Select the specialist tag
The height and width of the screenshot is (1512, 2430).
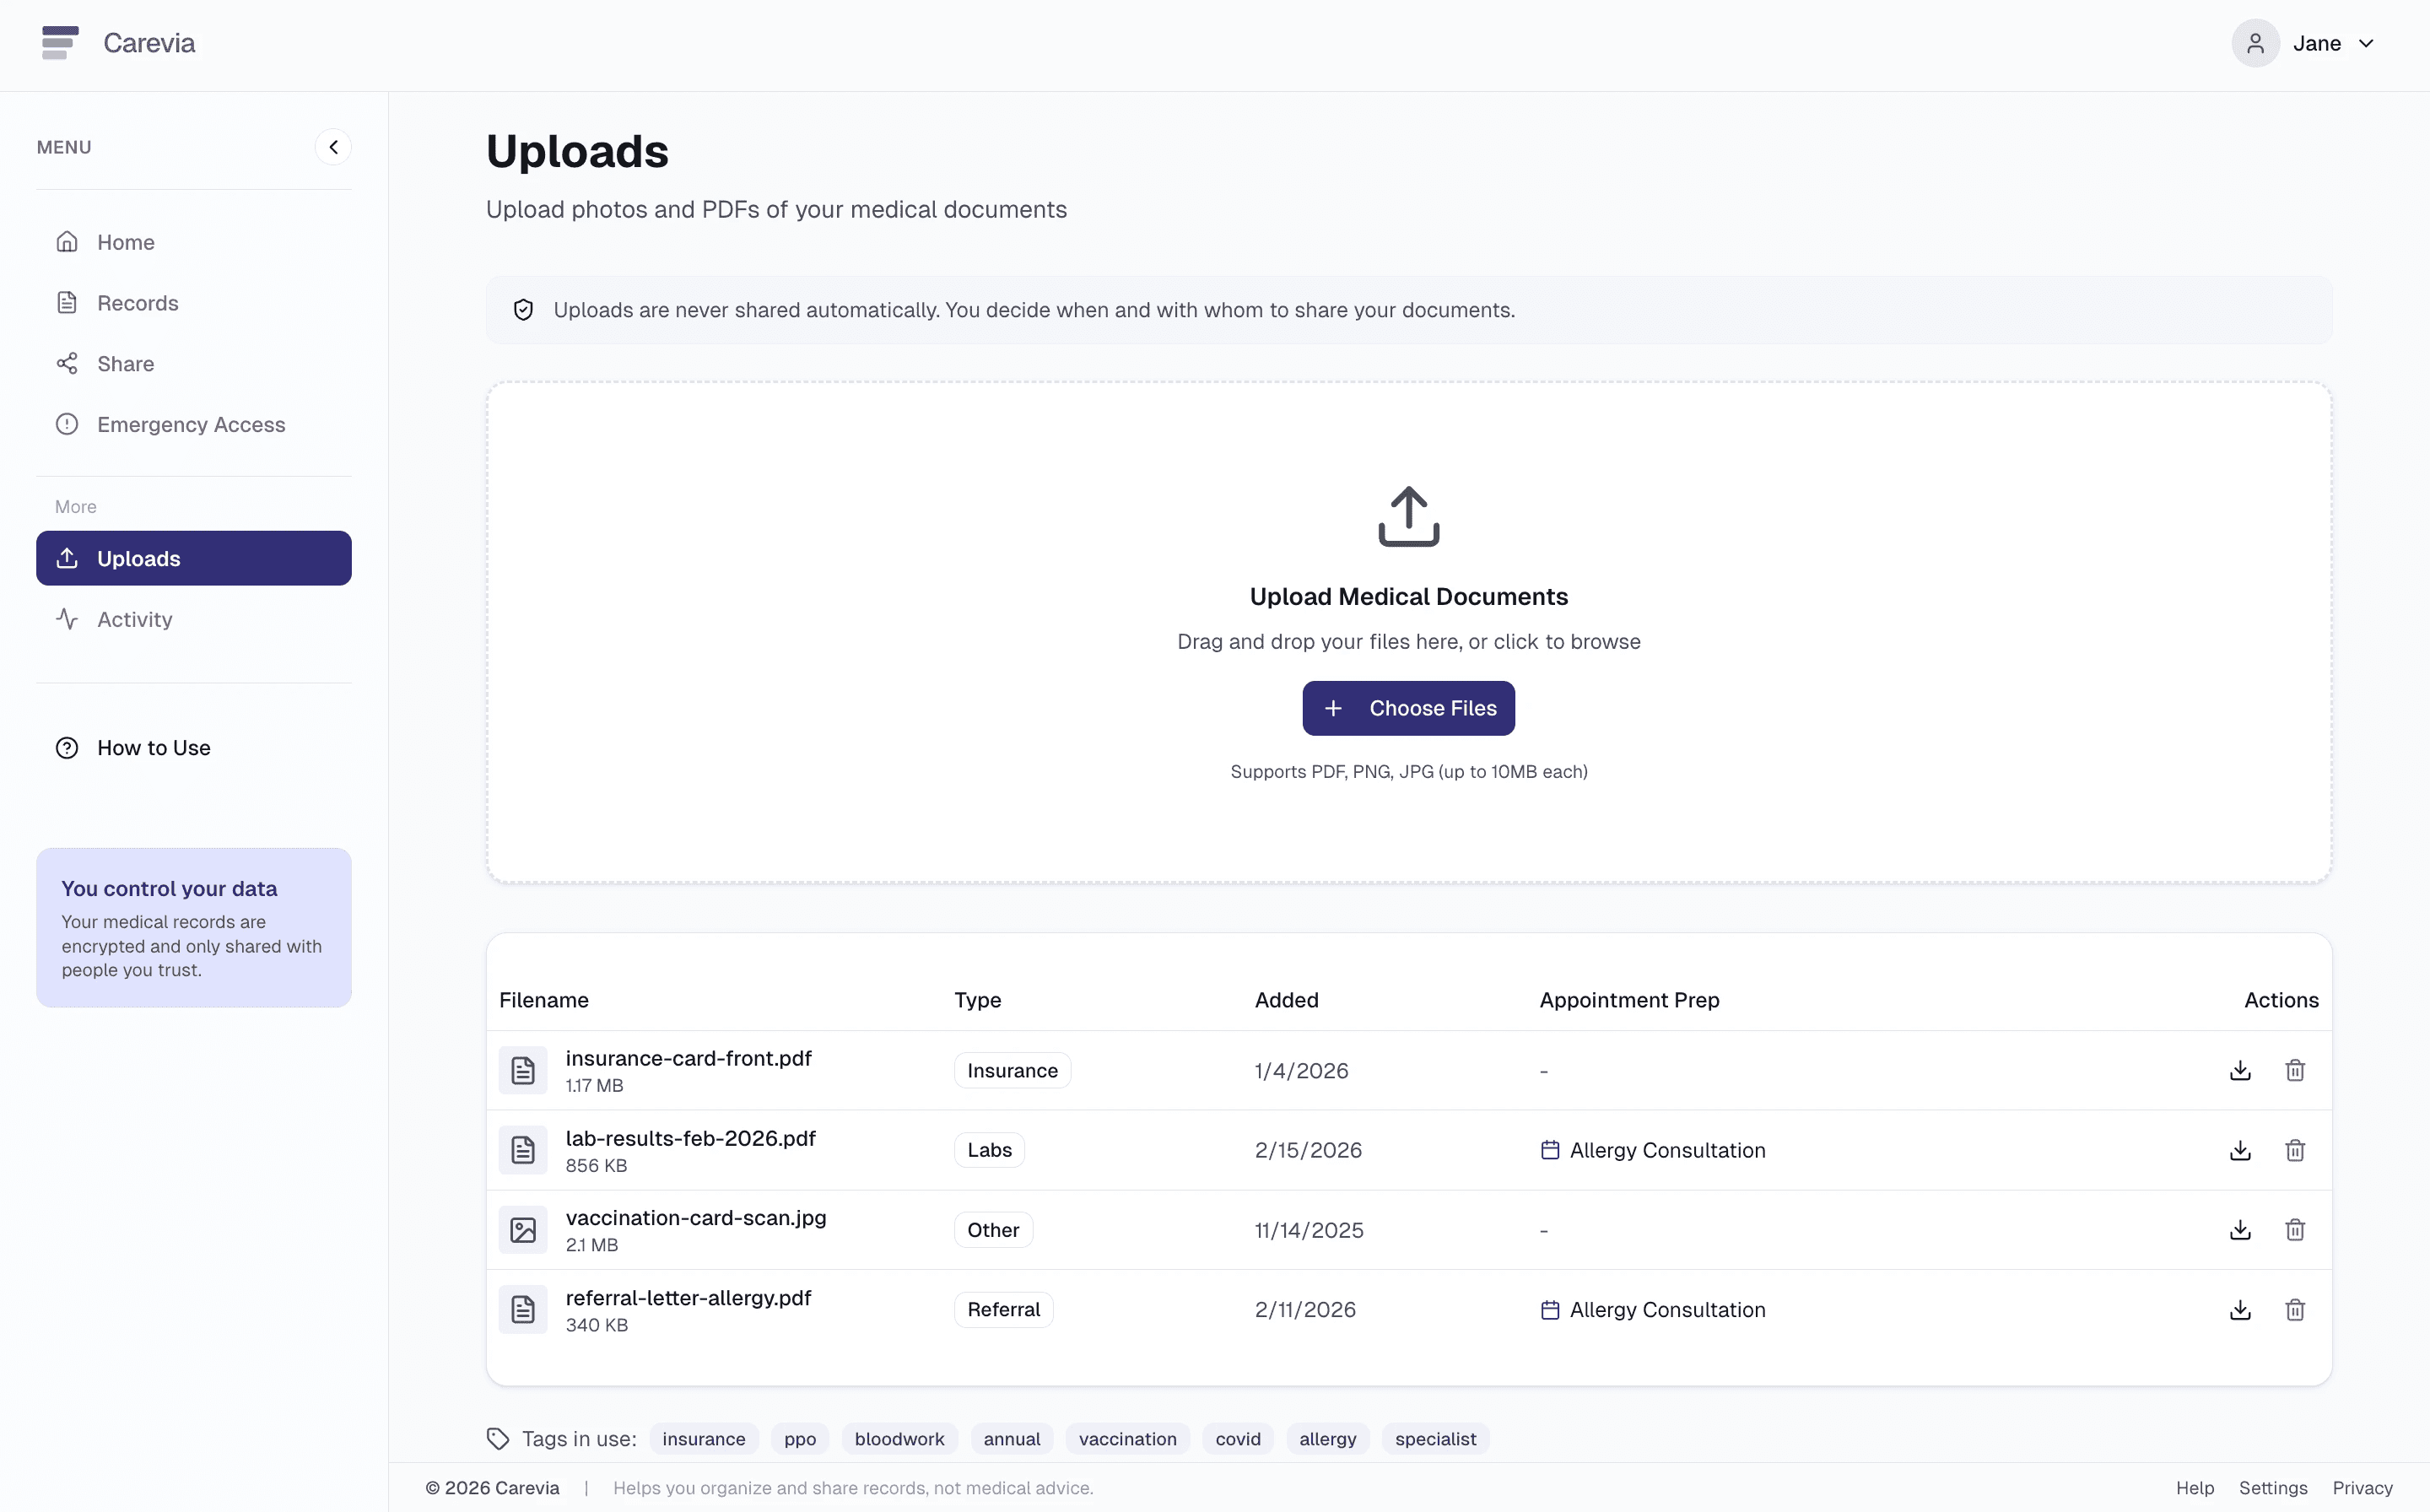point(1435,1439)
